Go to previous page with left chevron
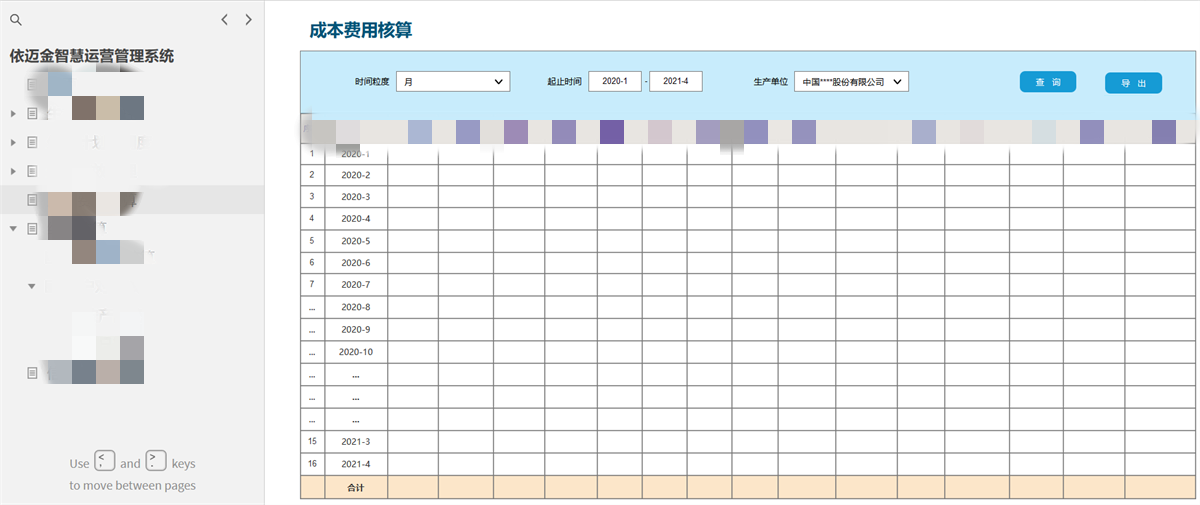Viewport: 1200px width, 505px height. [225, 19]
